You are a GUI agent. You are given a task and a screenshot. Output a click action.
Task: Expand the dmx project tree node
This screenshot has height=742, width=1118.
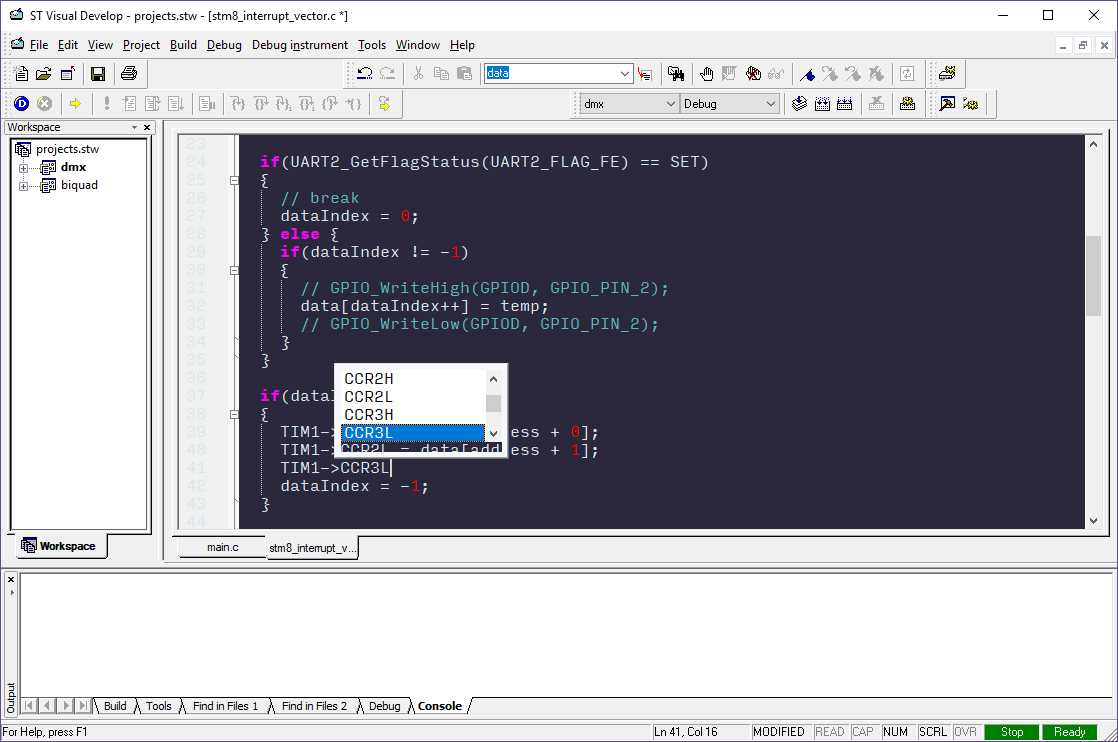point(23,168)
